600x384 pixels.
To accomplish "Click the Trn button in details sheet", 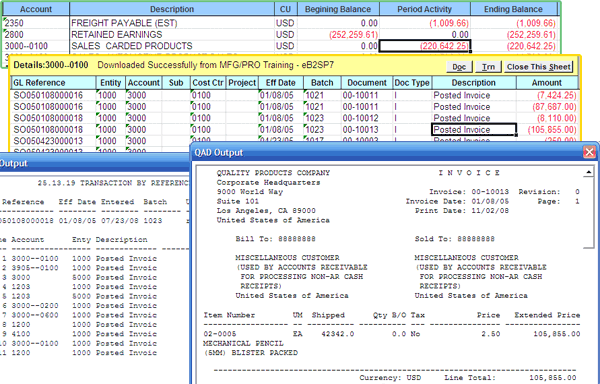I will pyautogui.click(x=488, y=67).
